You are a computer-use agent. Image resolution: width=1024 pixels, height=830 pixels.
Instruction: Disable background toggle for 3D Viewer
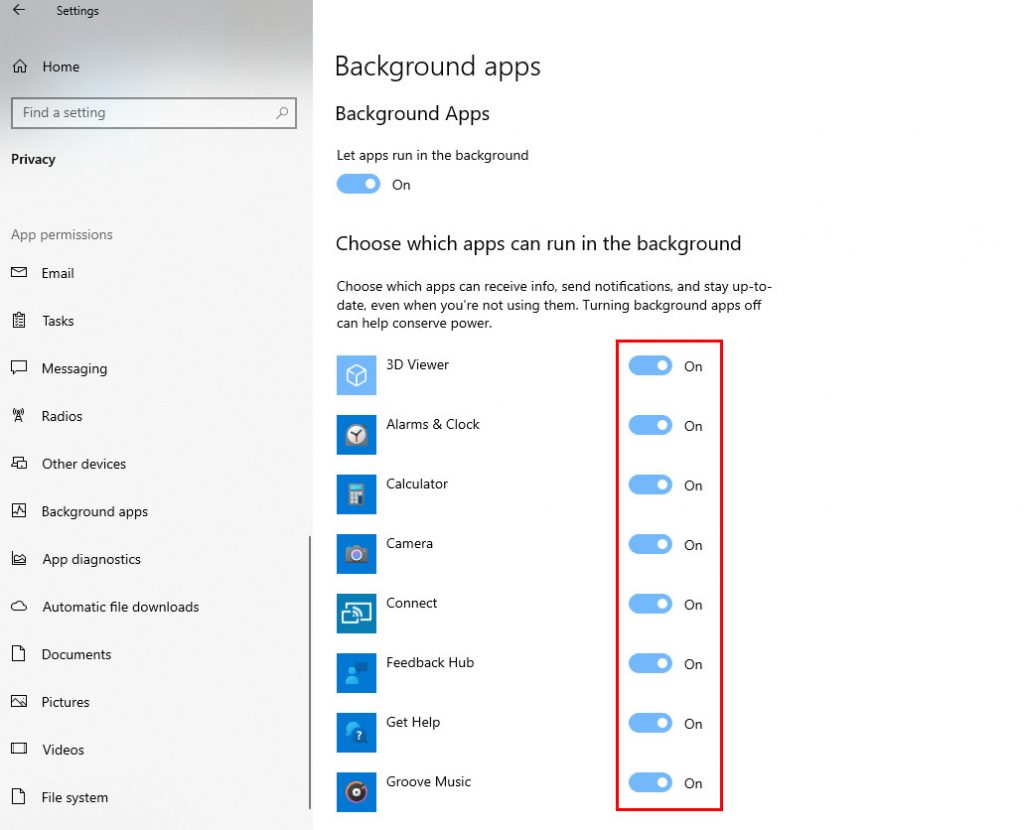(650, 366)
